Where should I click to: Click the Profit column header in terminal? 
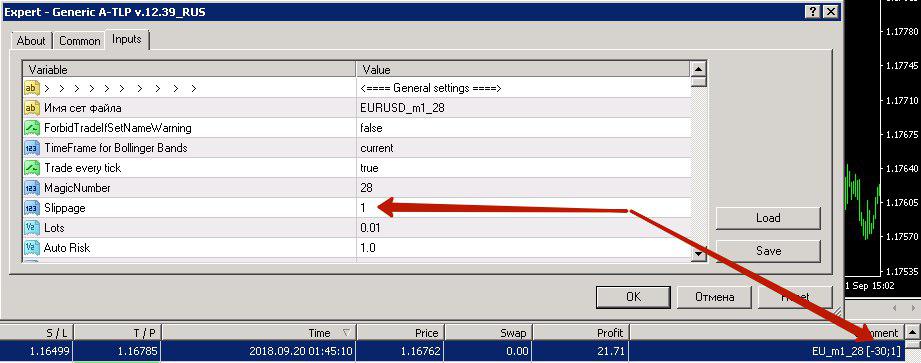click(x=581, y=332)
